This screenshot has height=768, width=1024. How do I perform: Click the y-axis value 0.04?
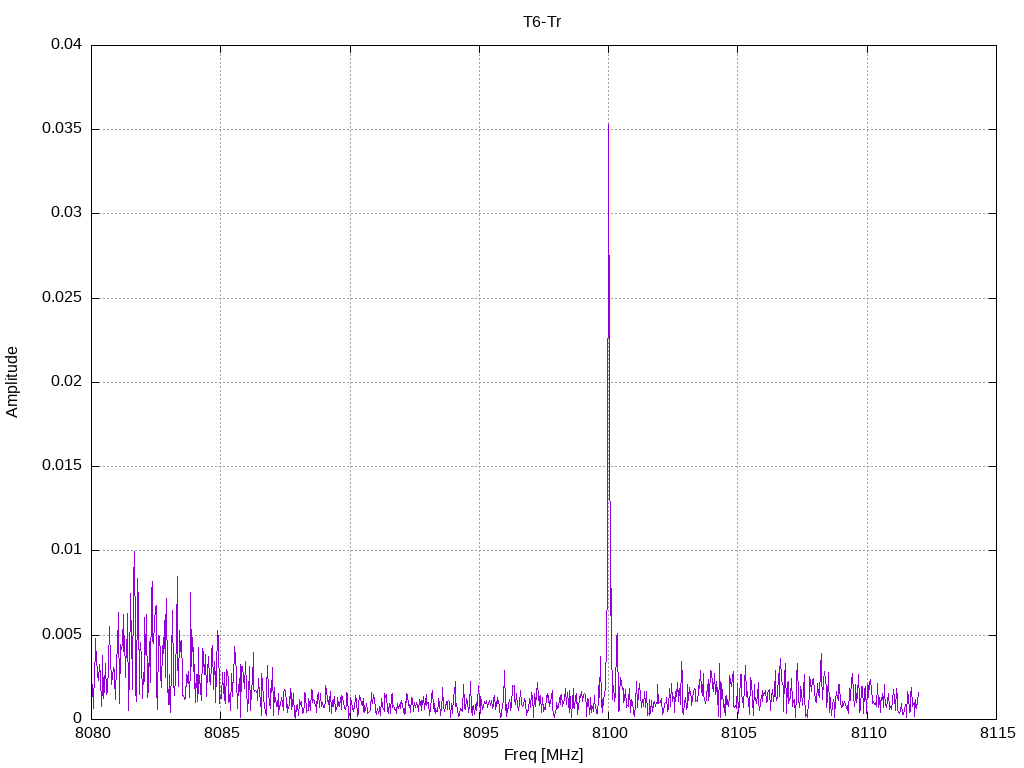click(x=67, y=44)
